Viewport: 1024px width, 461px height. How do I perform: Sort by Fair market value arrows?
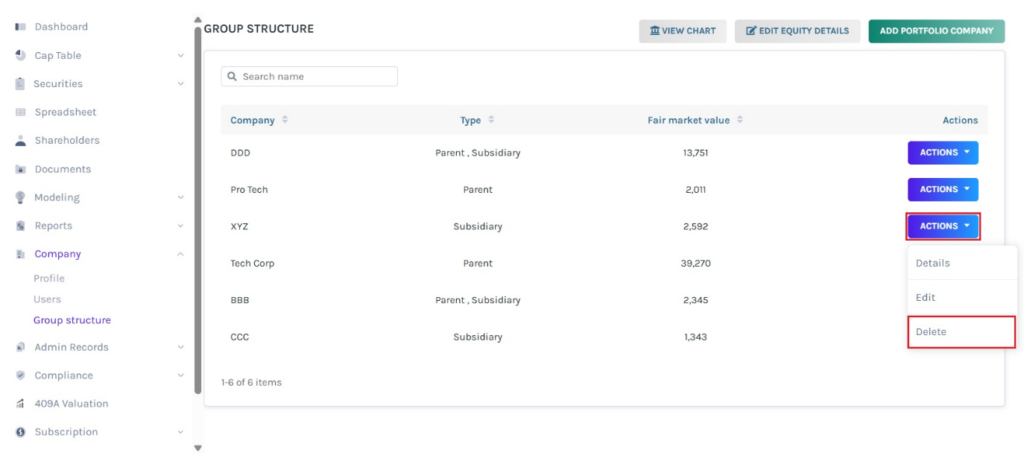(x=740, y=120)
